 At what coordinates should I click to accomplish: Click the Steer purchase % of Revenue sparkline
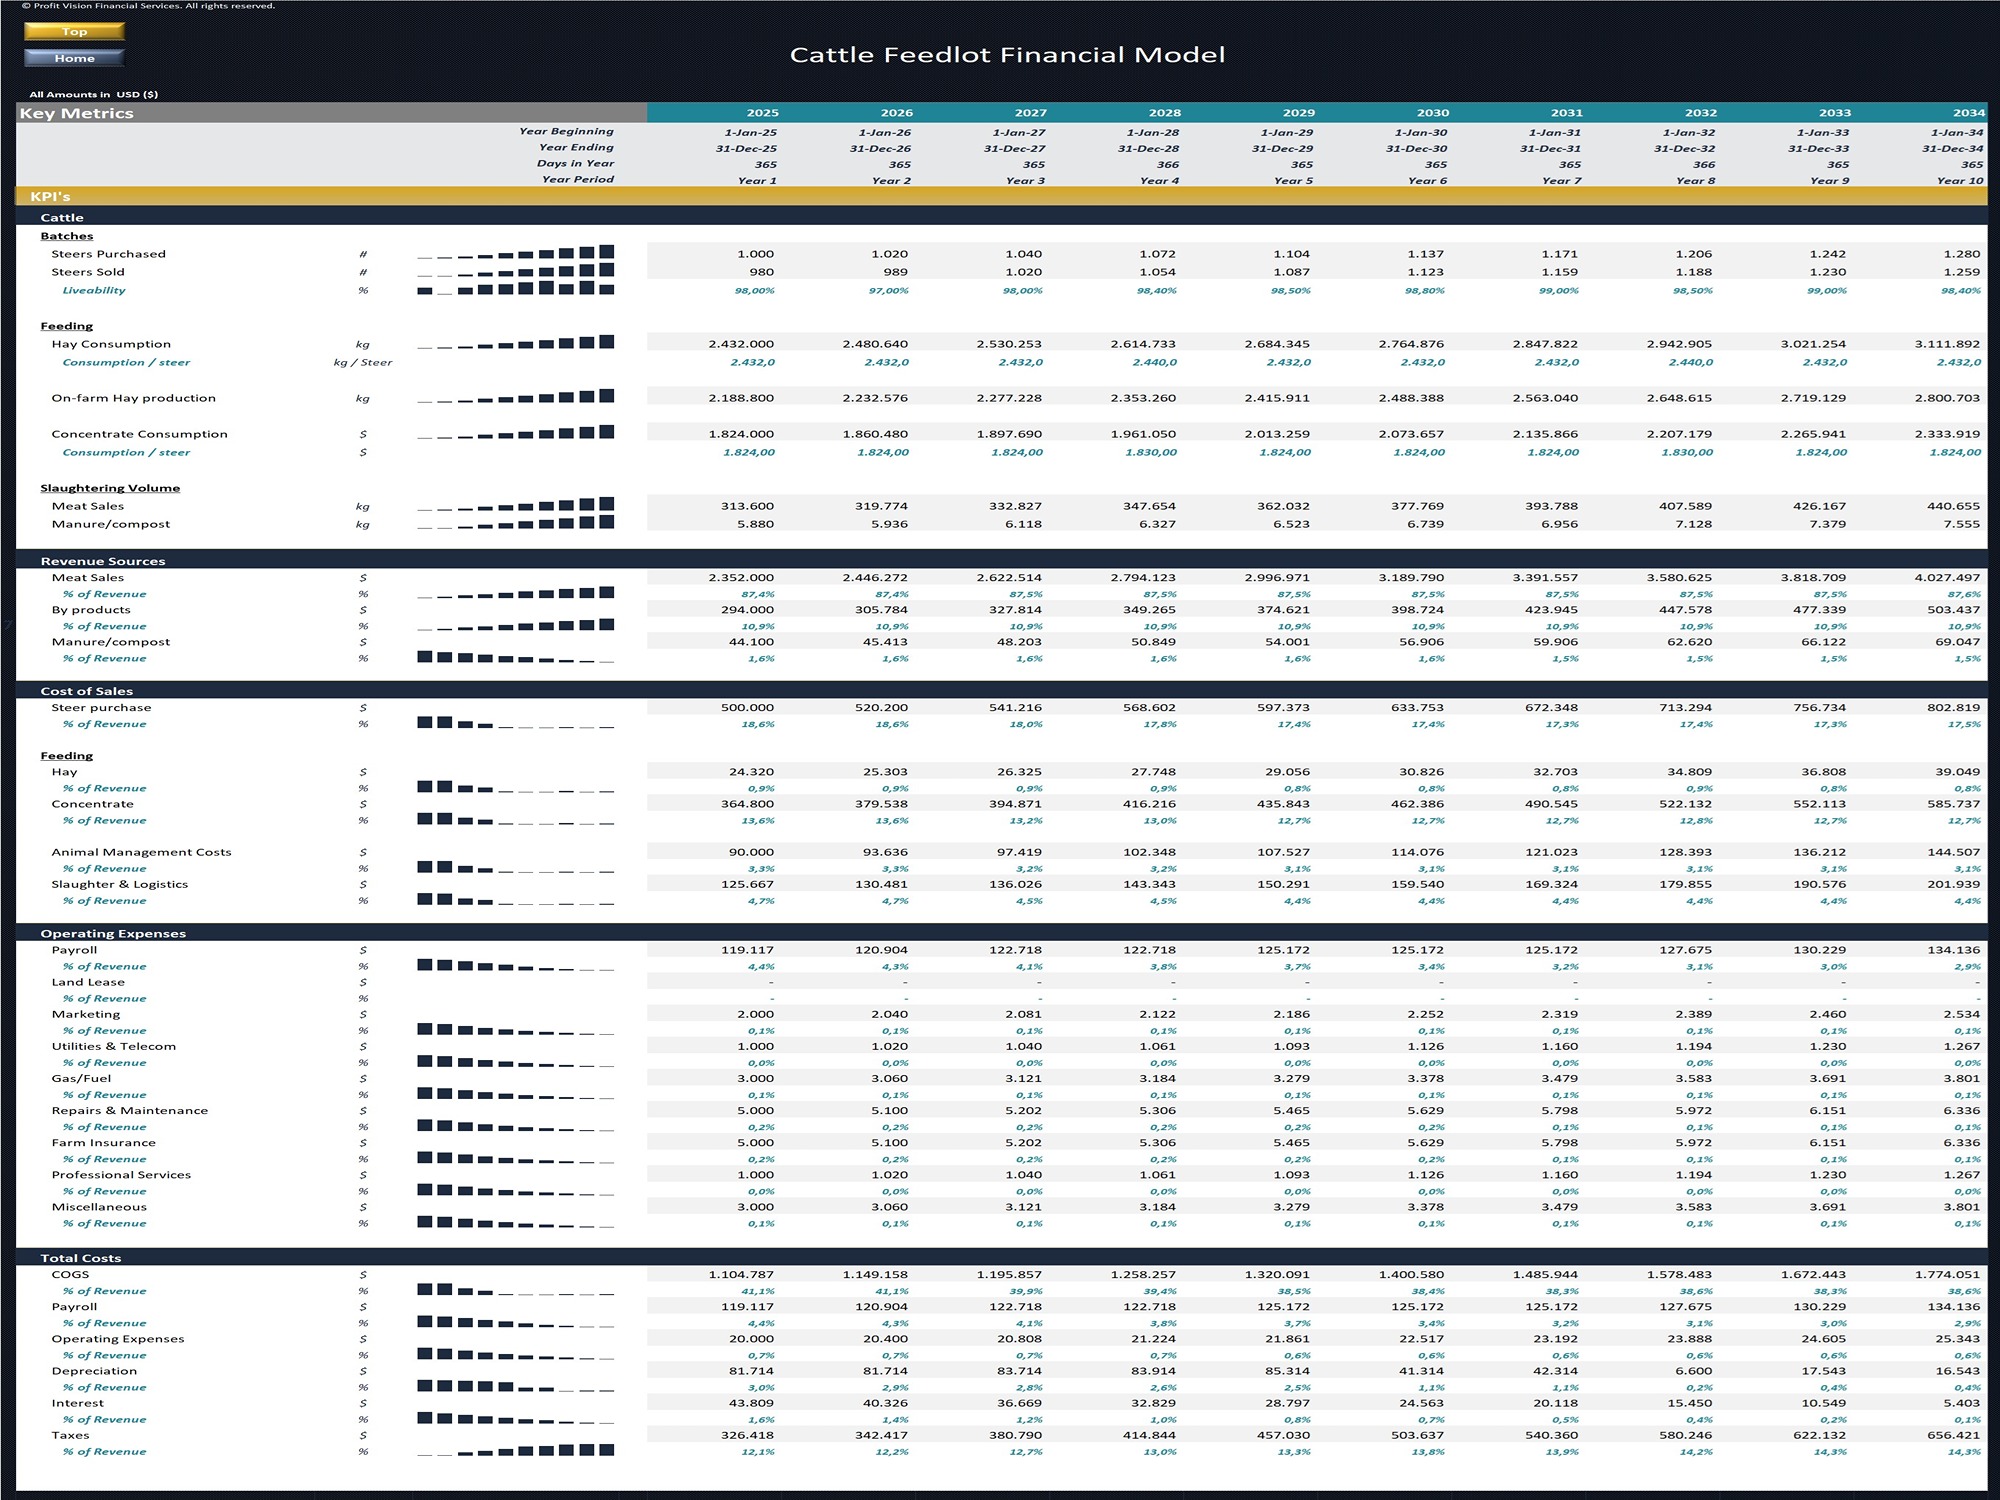[x=515, y=723]
